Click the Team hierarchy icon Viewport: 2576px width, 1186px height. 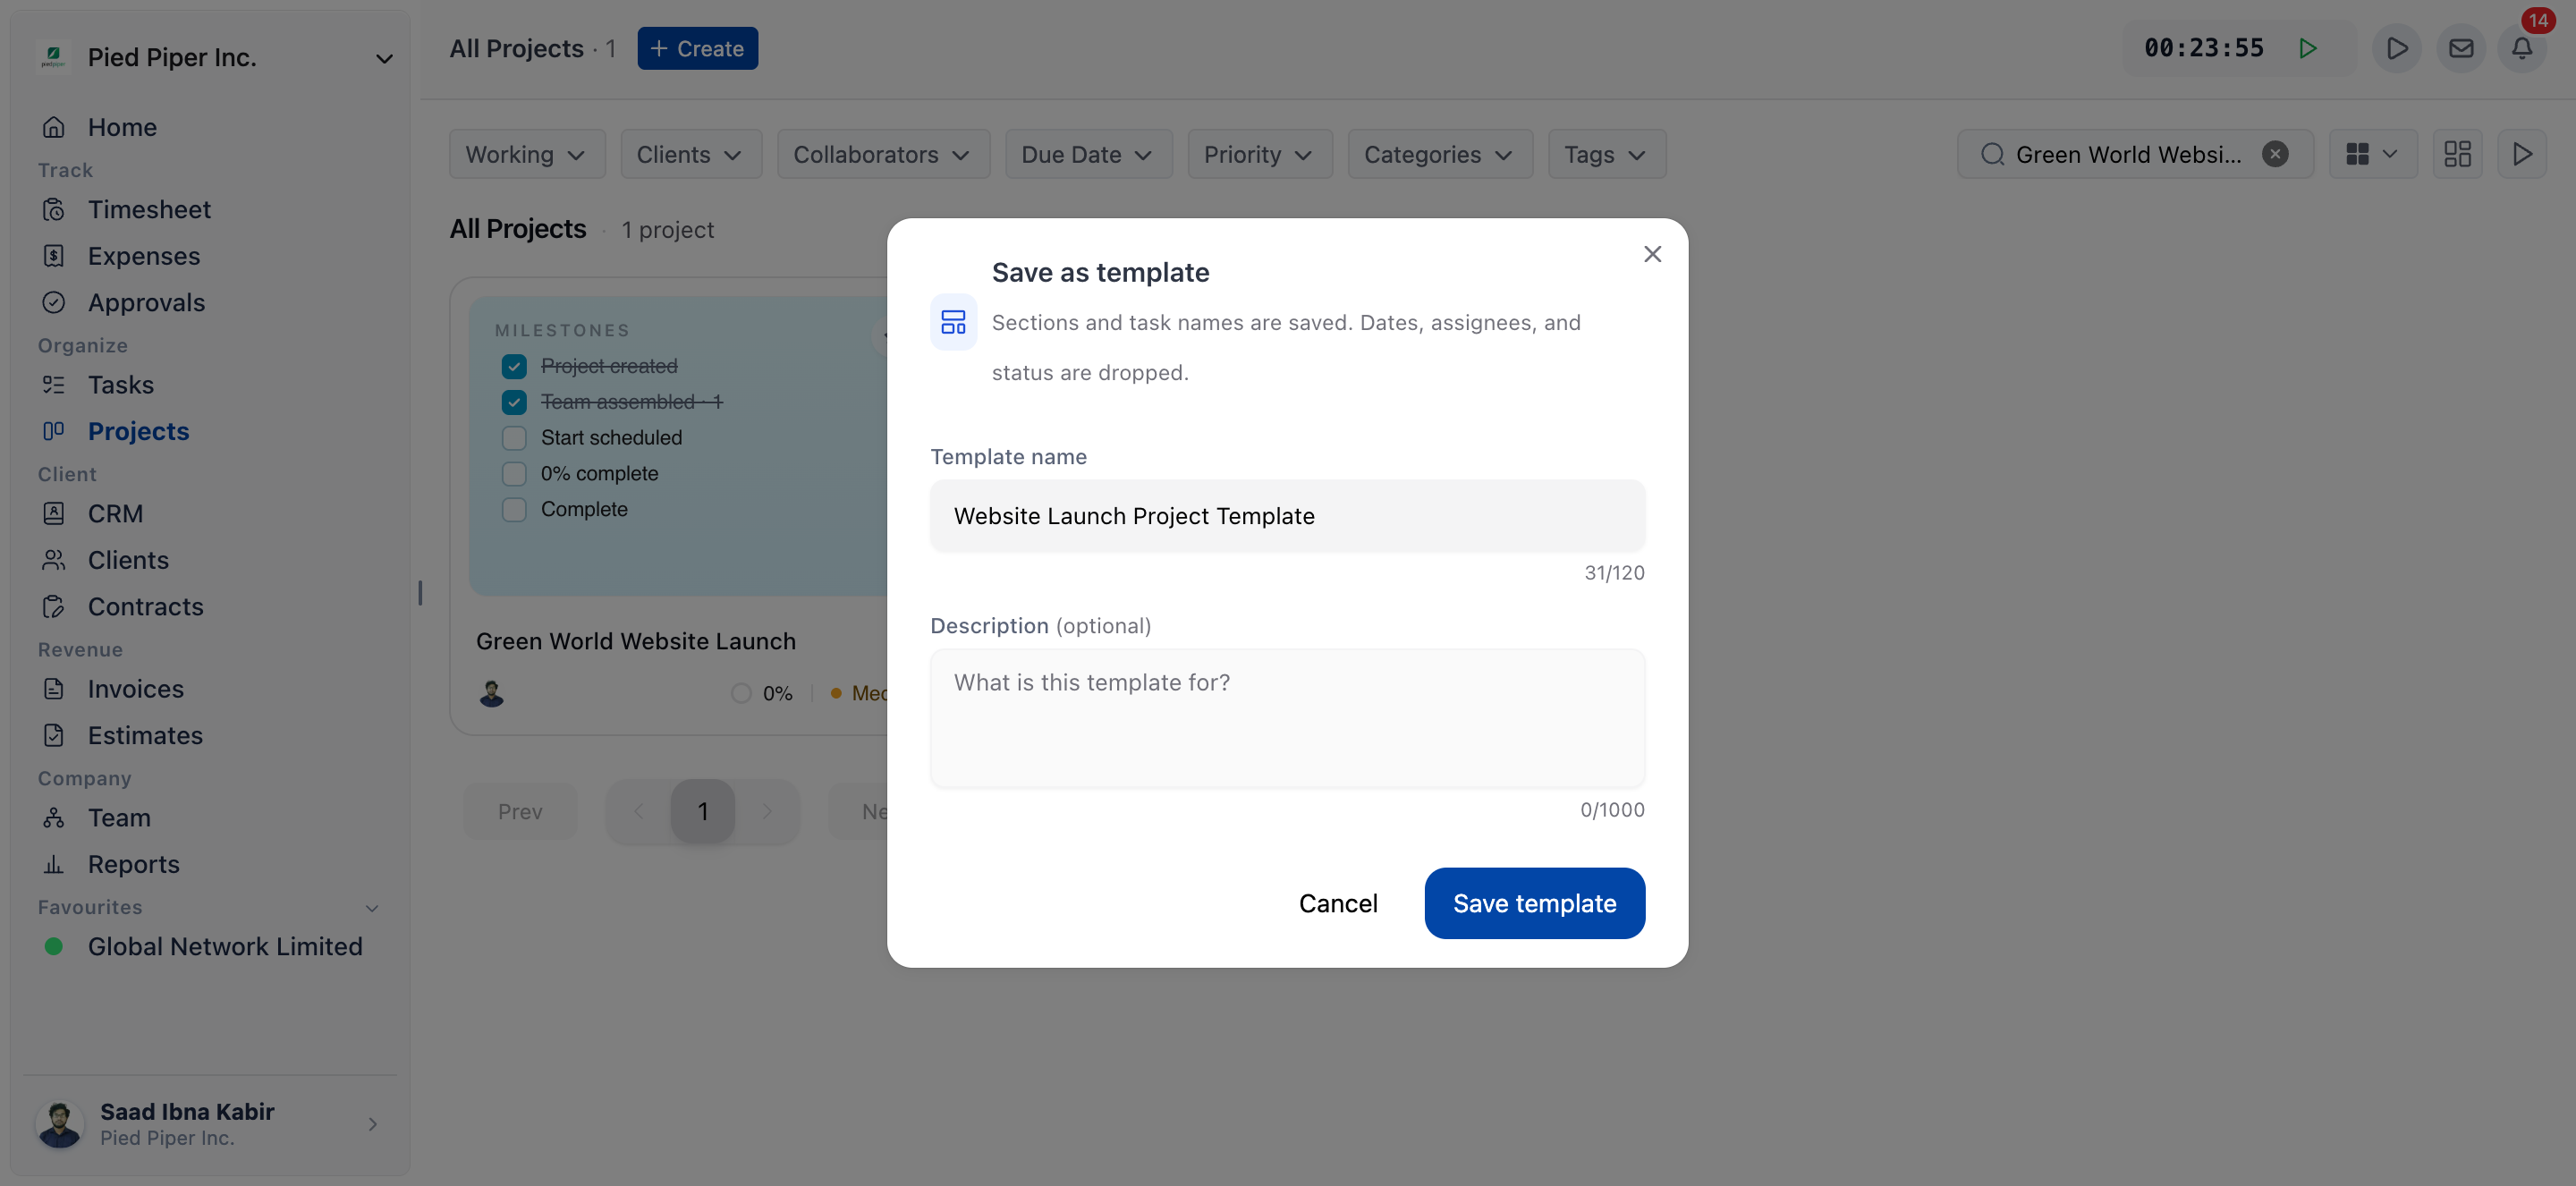pyautogui.click(x=54, y=818)
